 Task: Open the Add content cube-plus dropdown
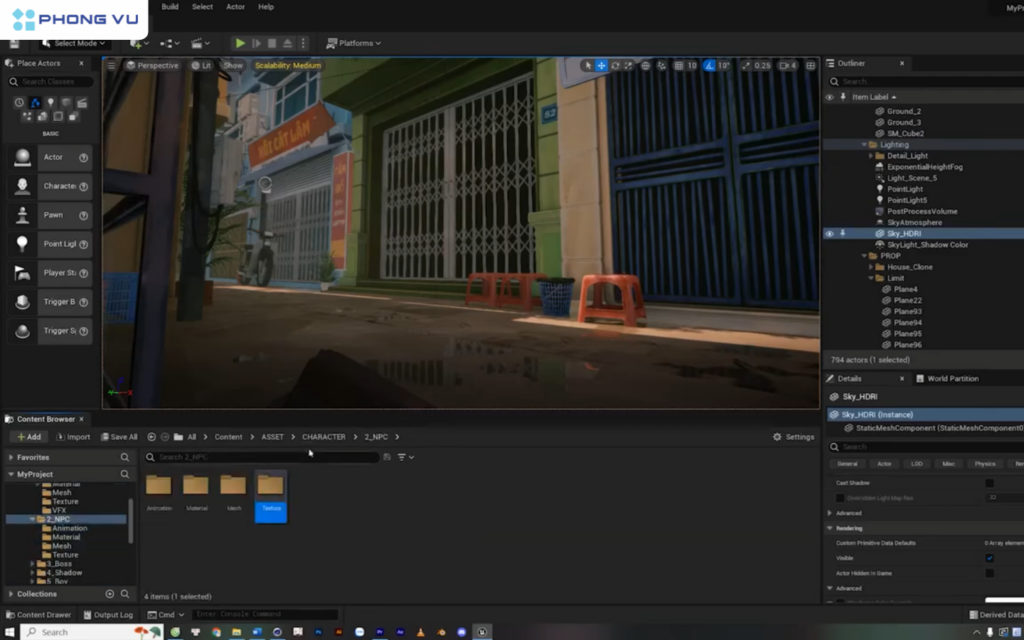(x=139, y=43)
